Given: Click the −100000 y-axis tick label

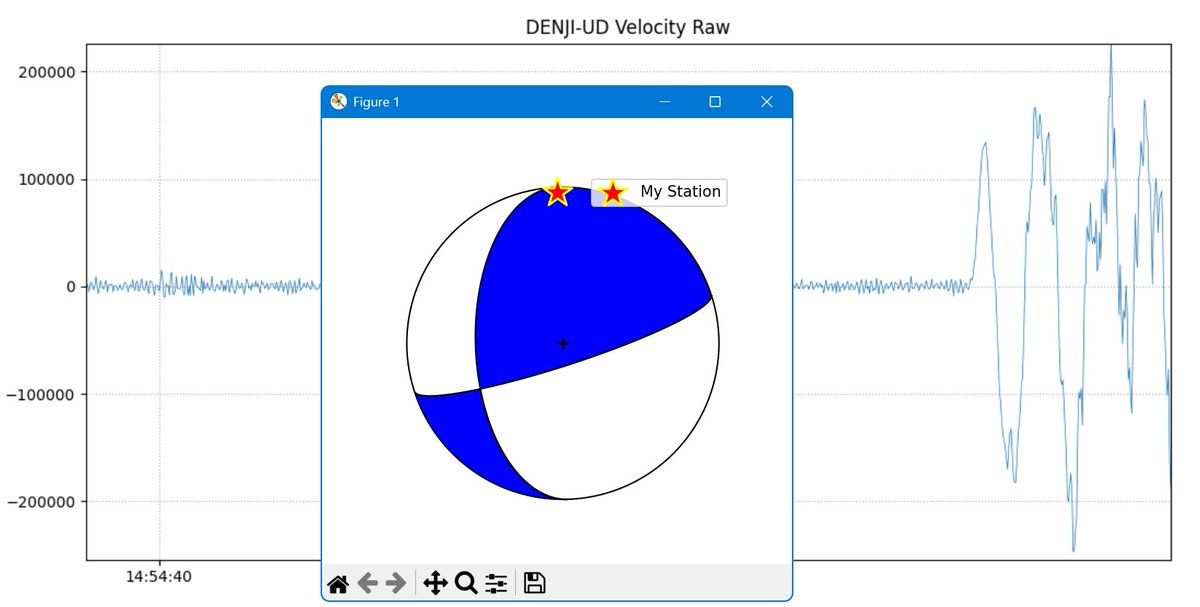Looking at the screenshot, I should tap(41, 394).
